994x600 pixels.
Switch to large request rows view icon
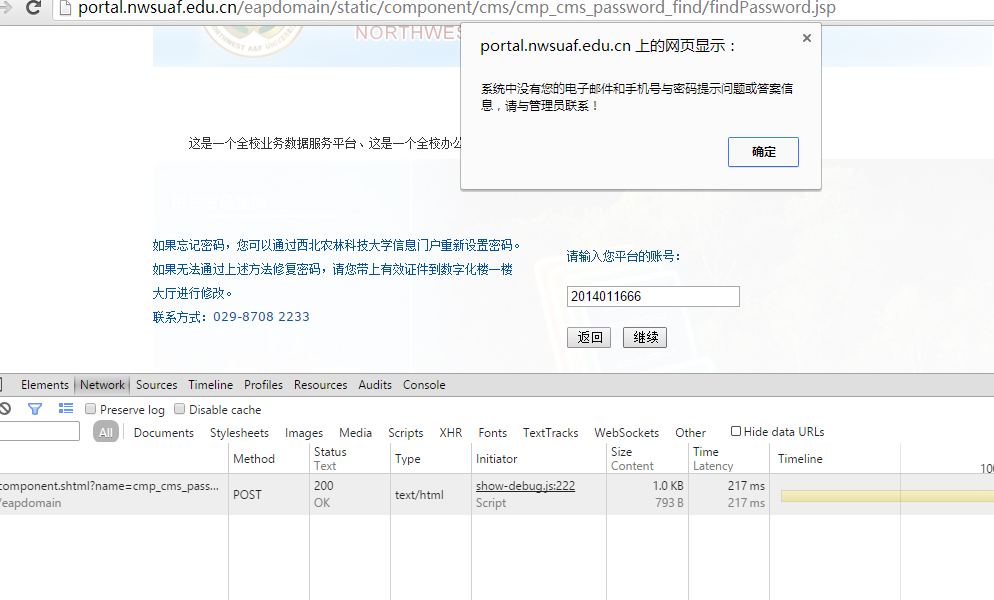click(65, 408)
